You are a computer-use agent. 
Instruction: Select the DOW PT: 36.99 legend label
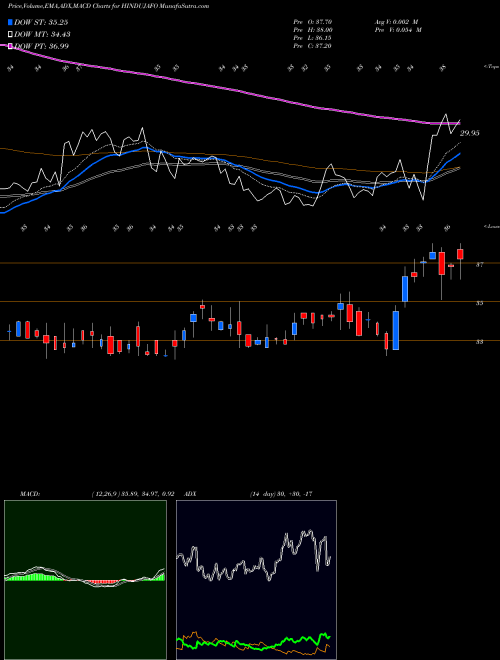tap(41, 46)
